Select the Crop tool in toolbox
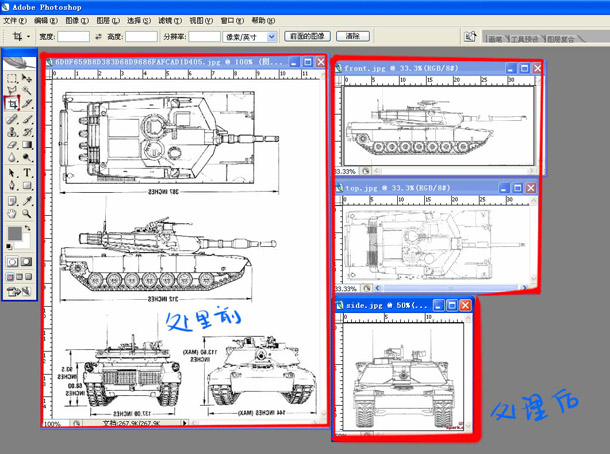610x454 pixels. tap(12, 103)
